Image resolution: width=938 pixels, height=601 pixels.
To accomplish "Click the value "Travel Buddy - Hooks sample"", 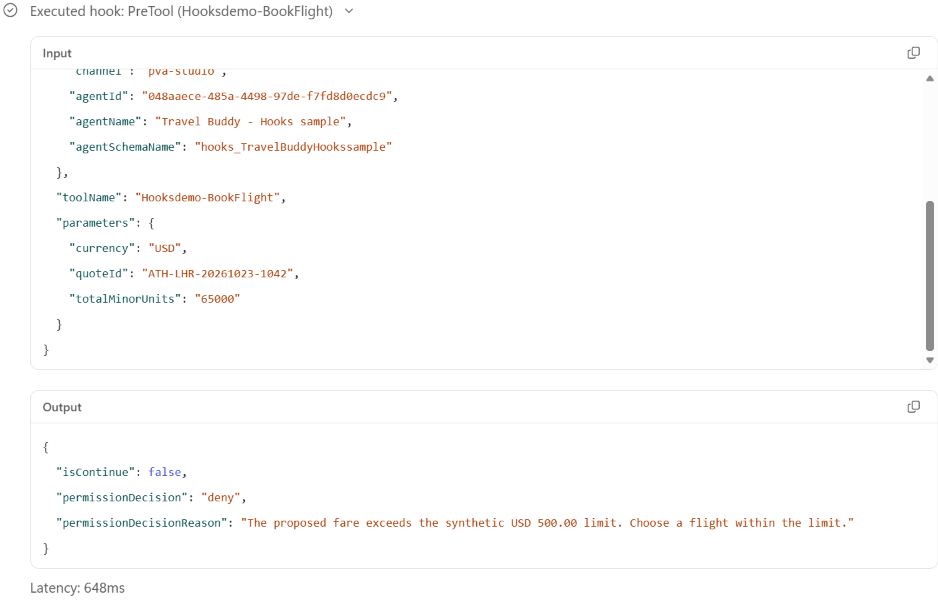I will click(250, 122).
